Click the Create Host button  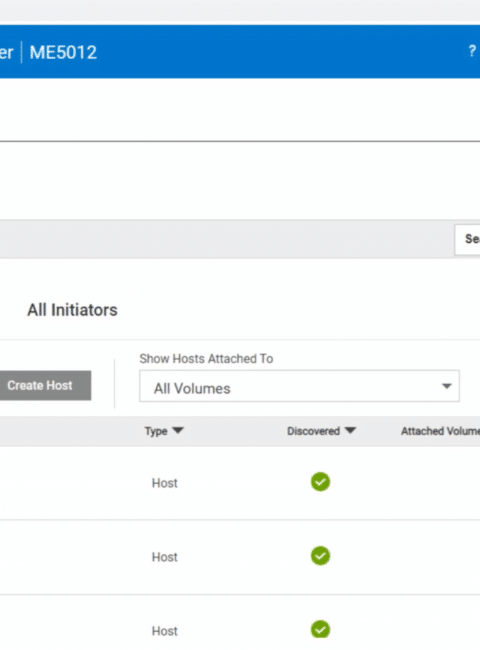(45, 386)
